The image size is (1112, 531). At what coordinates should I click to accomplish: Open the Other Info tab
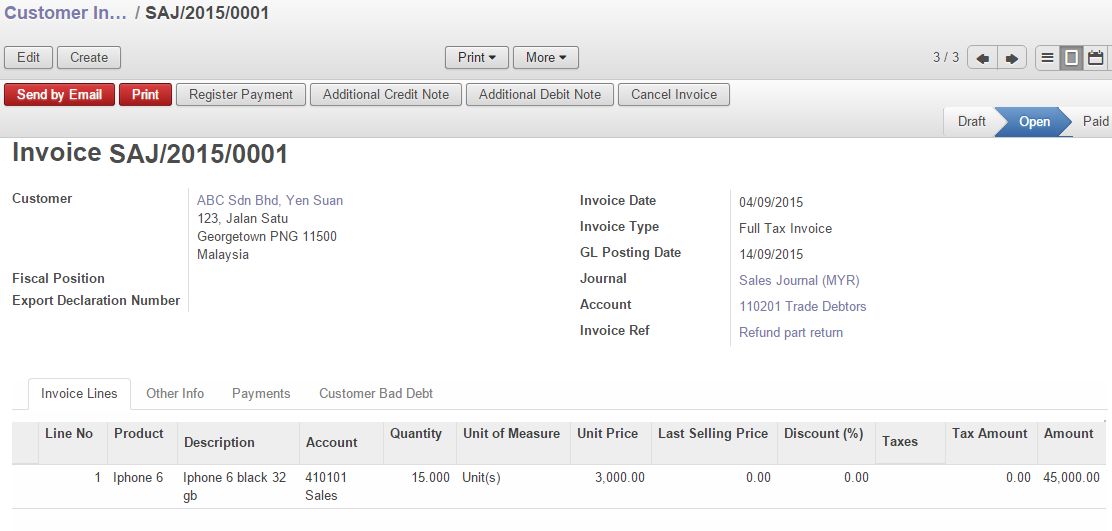click(175, 394)
